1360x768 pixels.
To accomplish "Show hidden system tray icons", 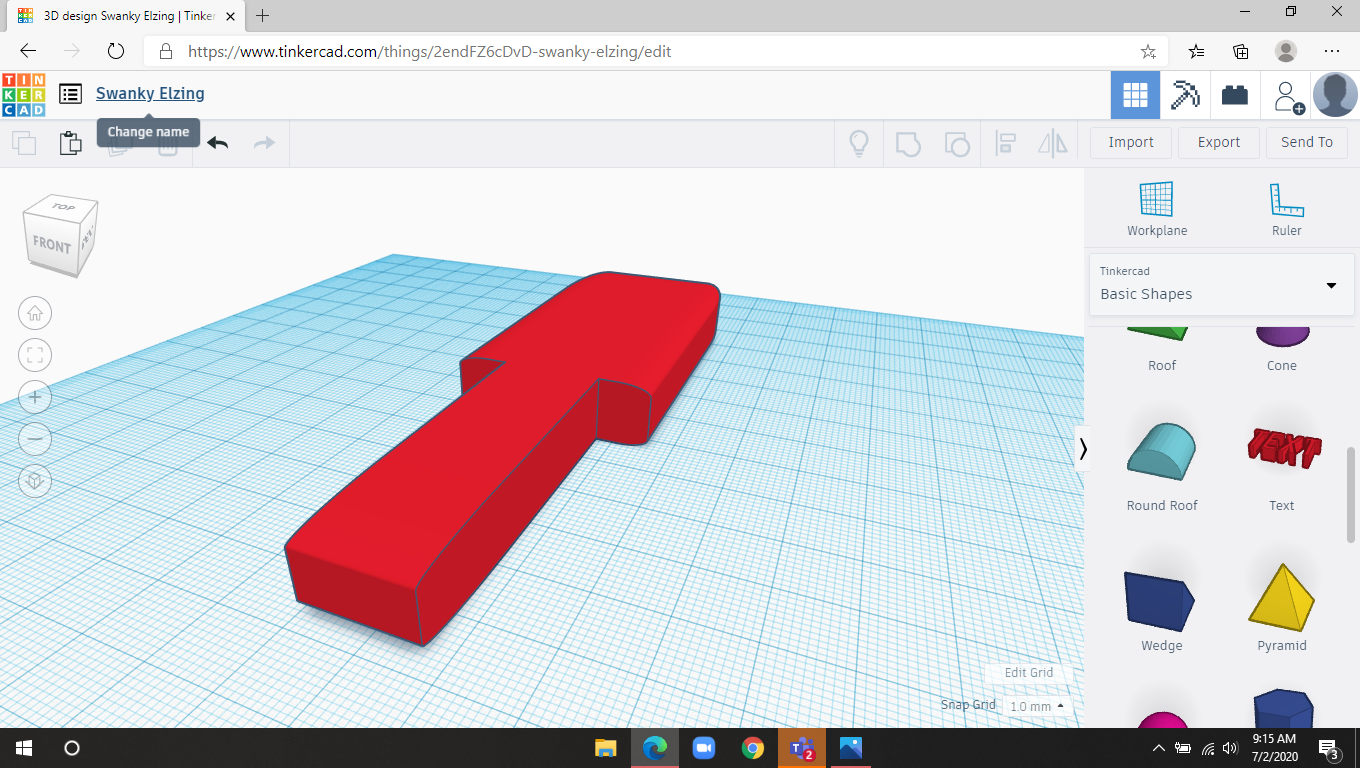I will pyautogui.click(x=1159, y=748).
